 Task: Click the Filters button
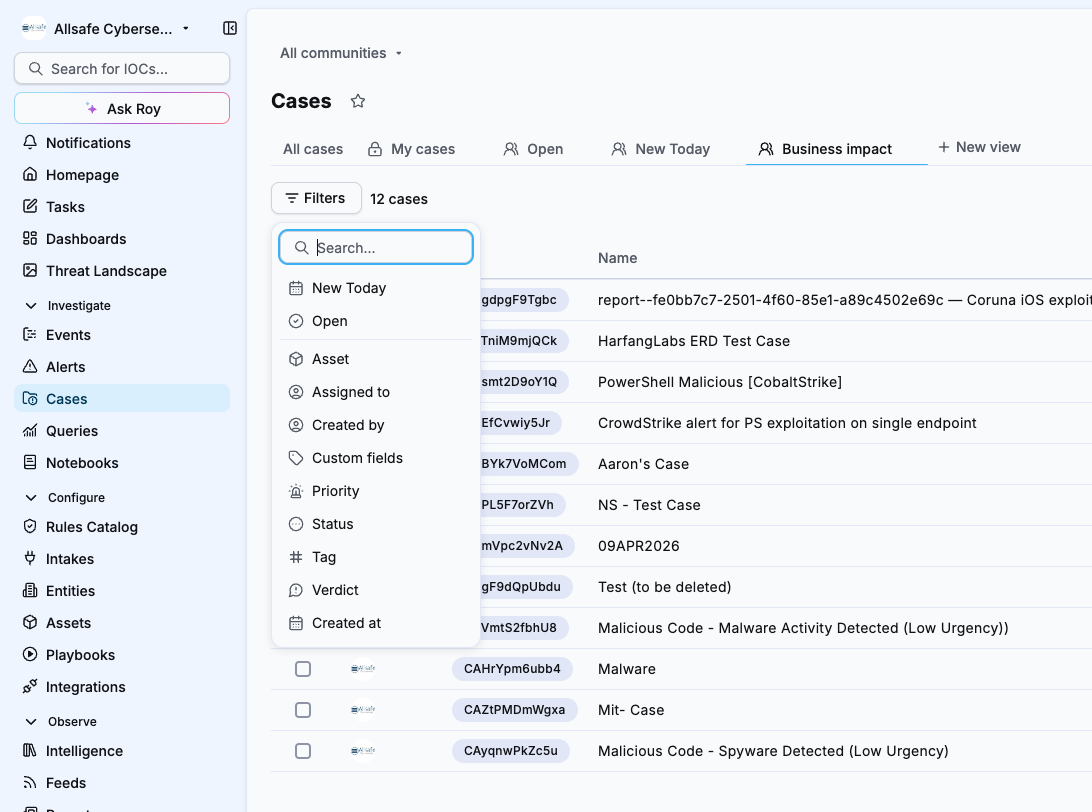point(316,198)
